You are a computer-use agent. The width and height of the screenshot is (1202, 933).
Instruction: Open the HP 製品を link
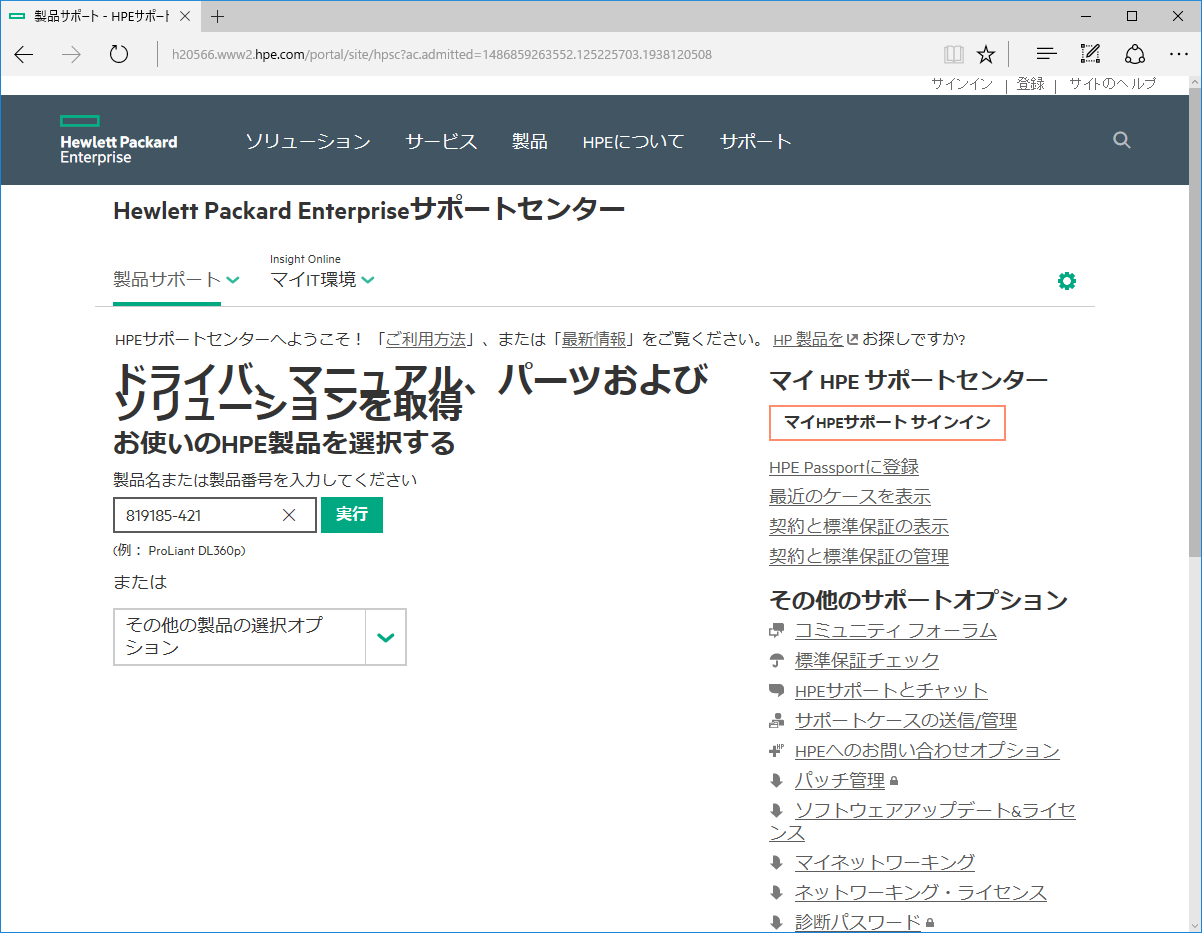point(808,339)
